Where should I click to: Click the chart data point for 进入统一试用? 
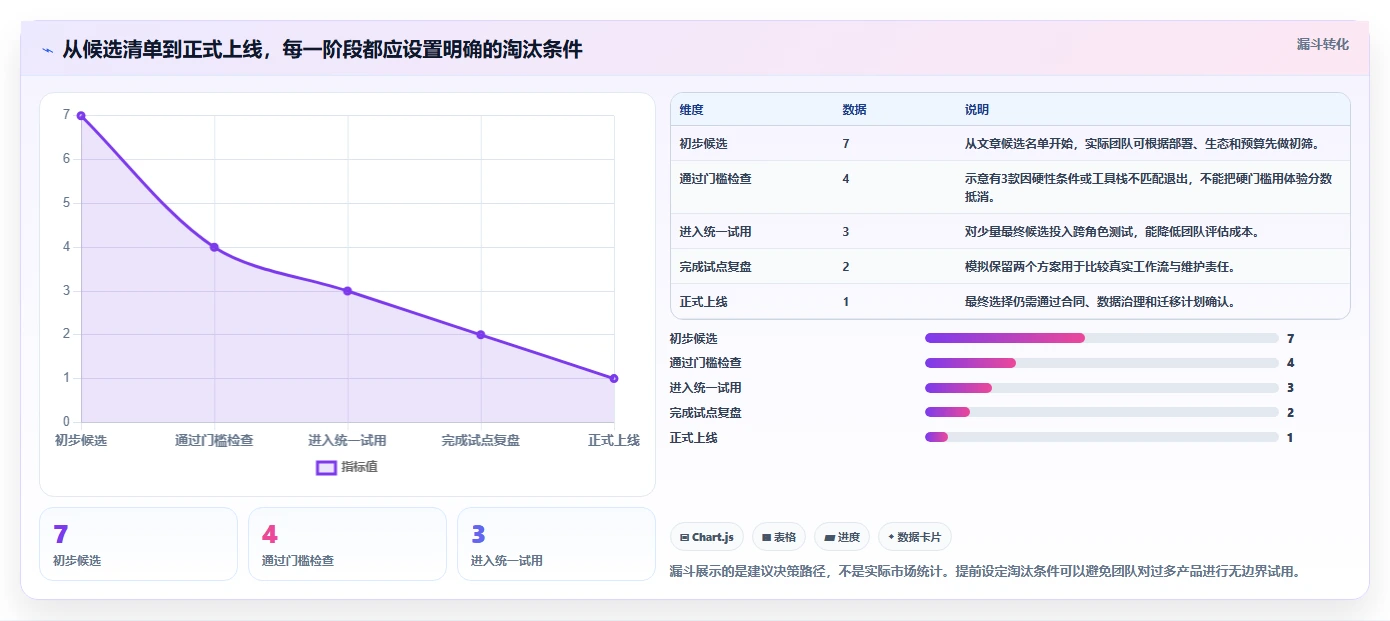[347, 291]
